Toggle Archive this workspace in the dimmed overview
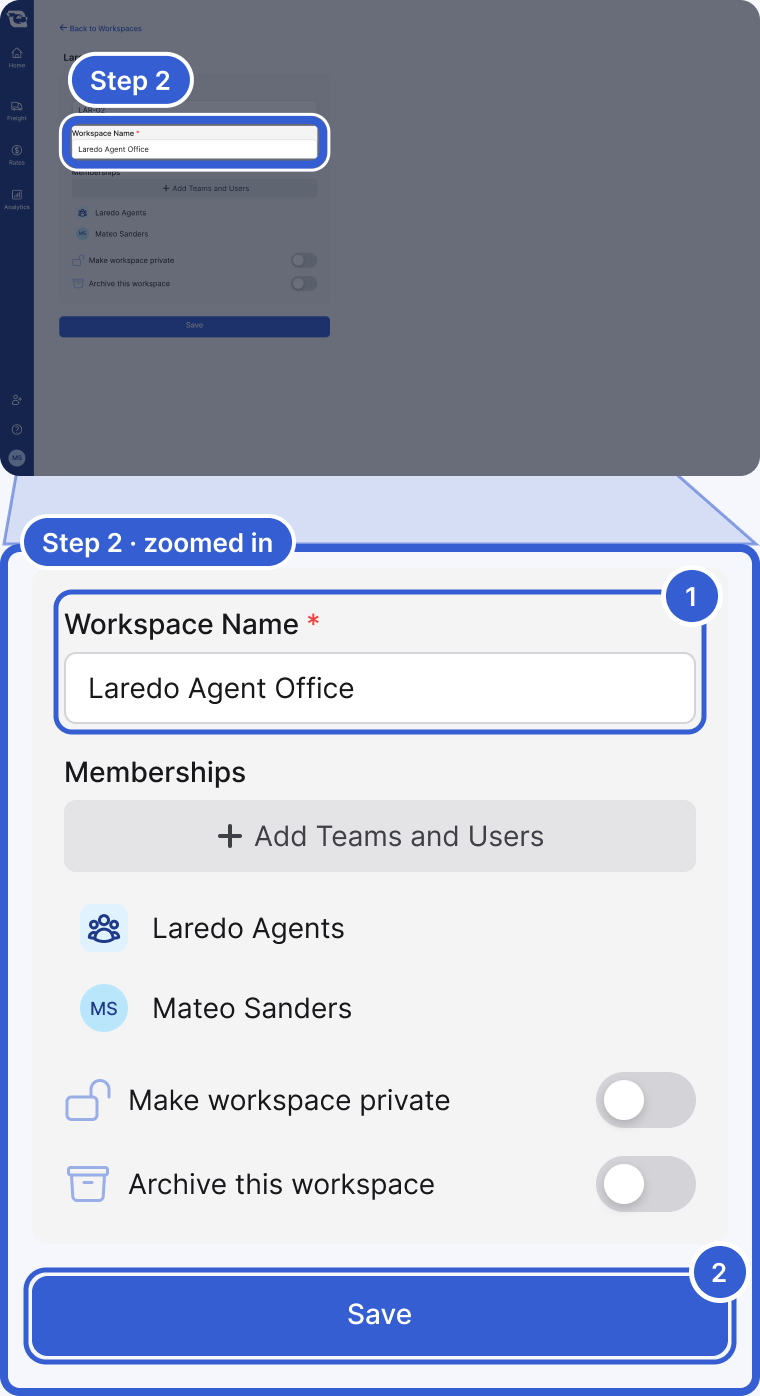 pyautogui.click(x=304, y=284)
